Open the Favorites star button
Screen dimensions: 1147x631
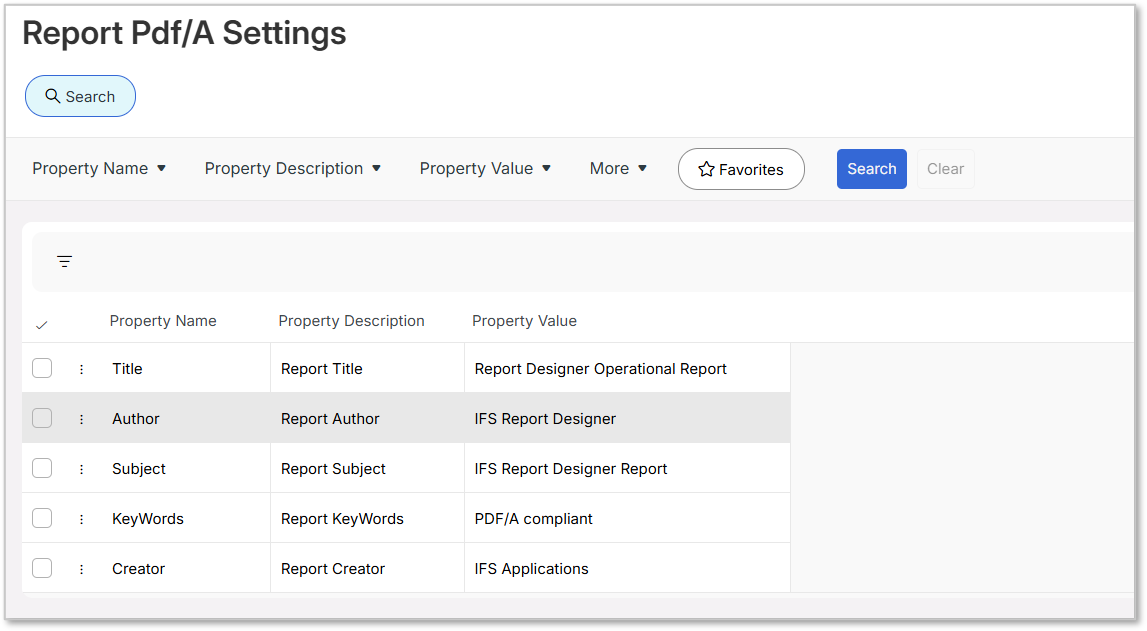click(x=741, y=170)
